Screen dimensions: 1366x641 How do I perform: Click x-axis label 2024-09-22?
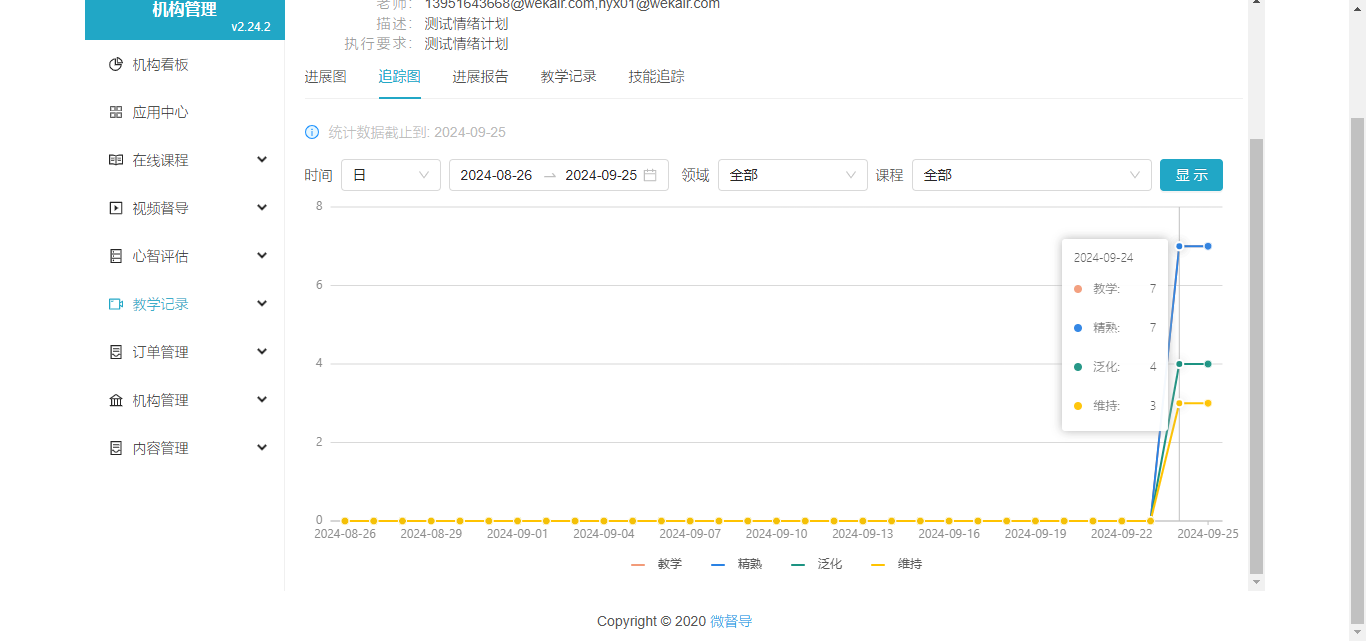click(x=1121, y=534)
